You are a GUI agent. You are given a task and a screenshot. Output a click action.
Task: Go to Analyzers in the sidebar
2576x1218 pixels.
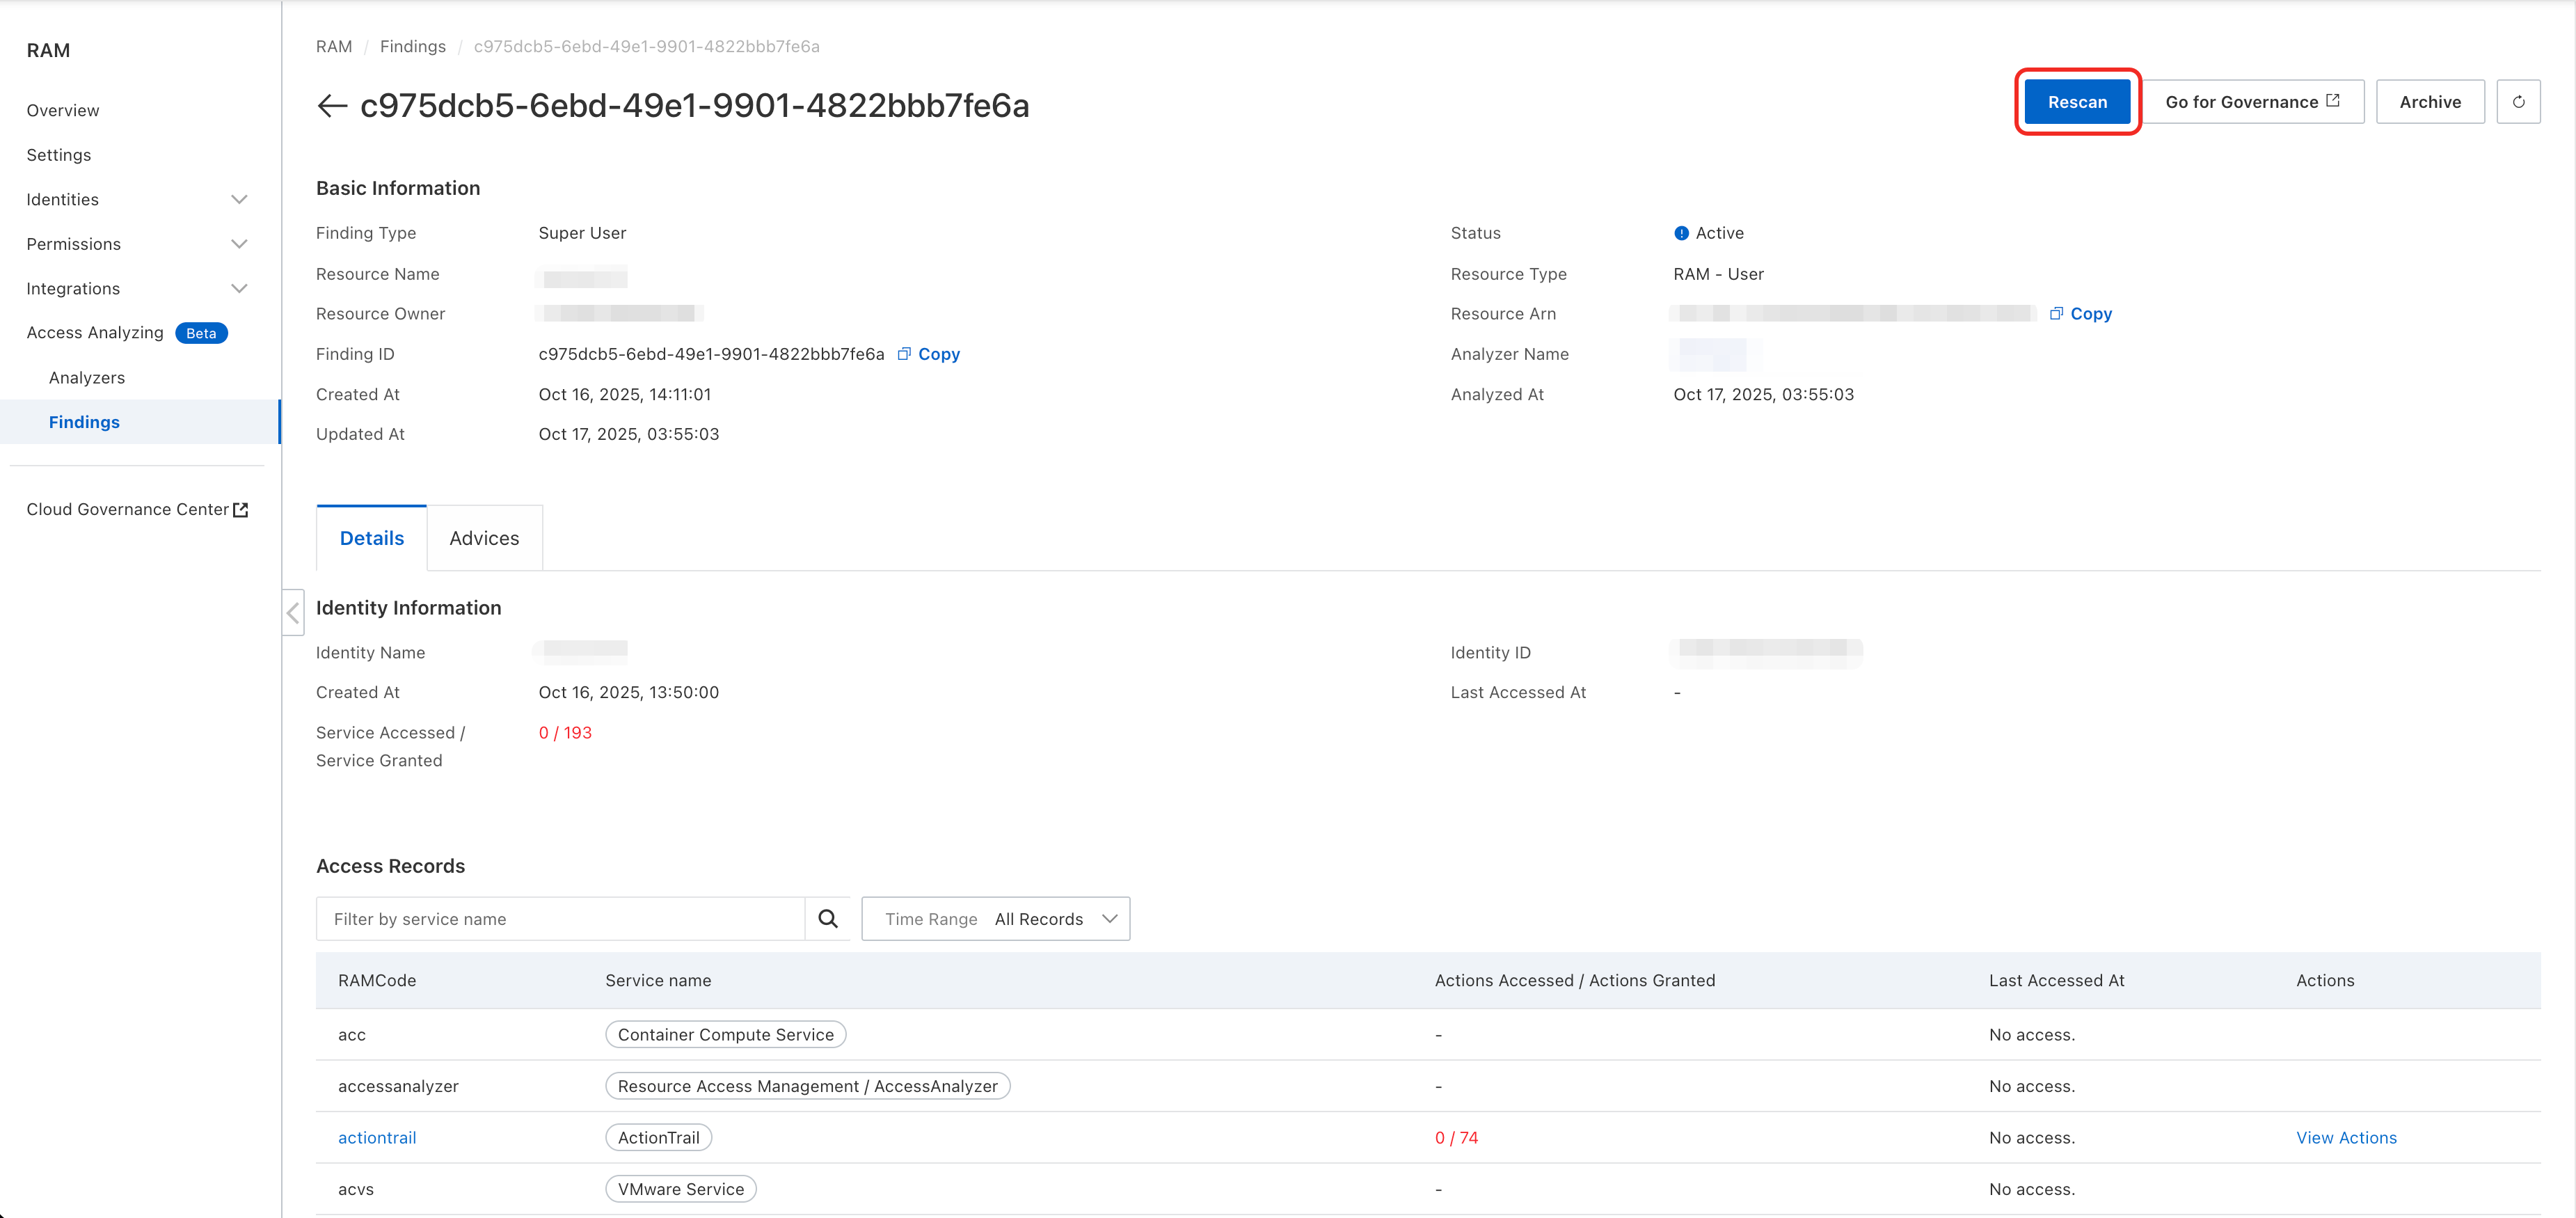(x=87, y=377)
